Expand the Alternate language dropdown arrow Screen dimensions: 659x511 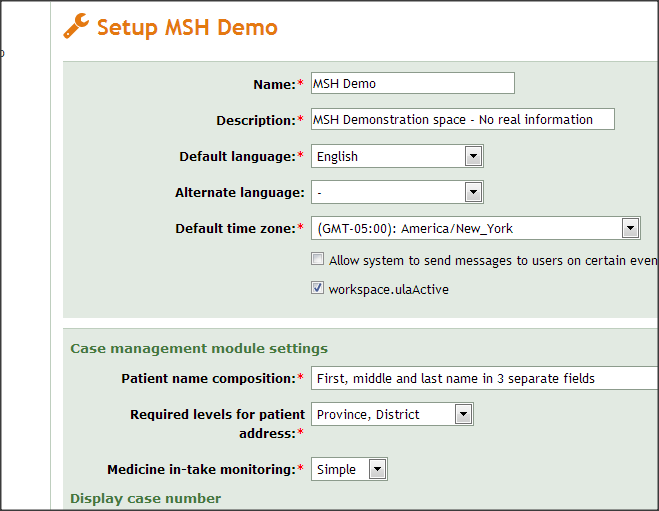[474, 192]
